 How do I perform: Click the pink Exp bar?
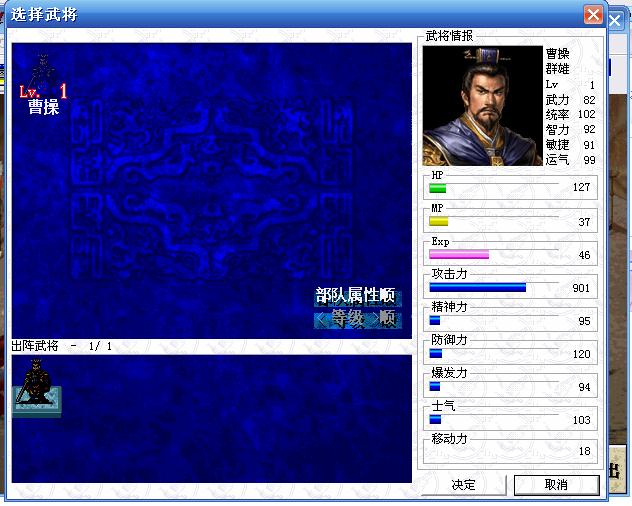tap(459, 254)
